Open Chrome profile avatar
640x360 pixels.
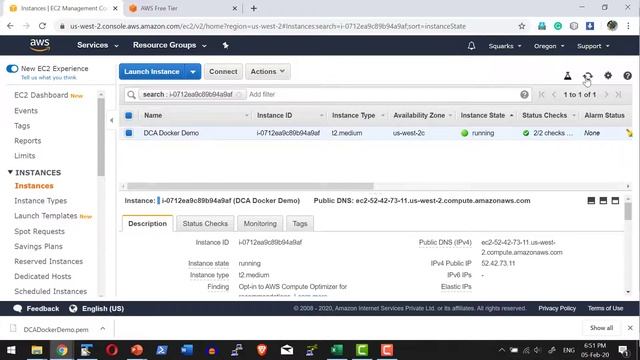pos(611,26)
